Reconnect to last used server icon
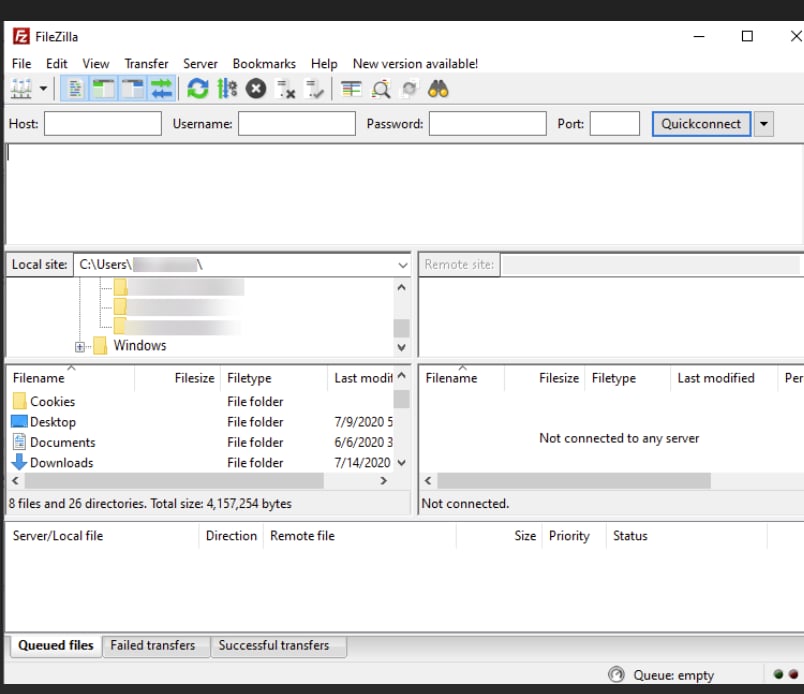The image size is (804, 694). (x=314, y=89)
